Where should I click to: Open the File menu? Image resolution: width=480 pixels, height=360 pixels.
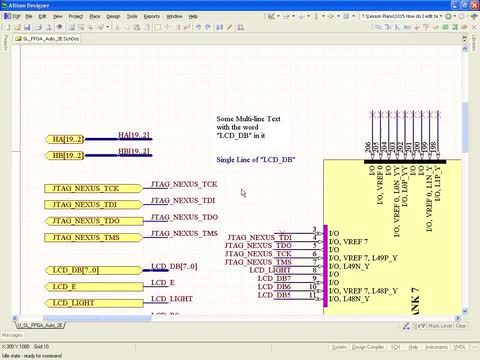pyautogui.click(x=29, y=16)
